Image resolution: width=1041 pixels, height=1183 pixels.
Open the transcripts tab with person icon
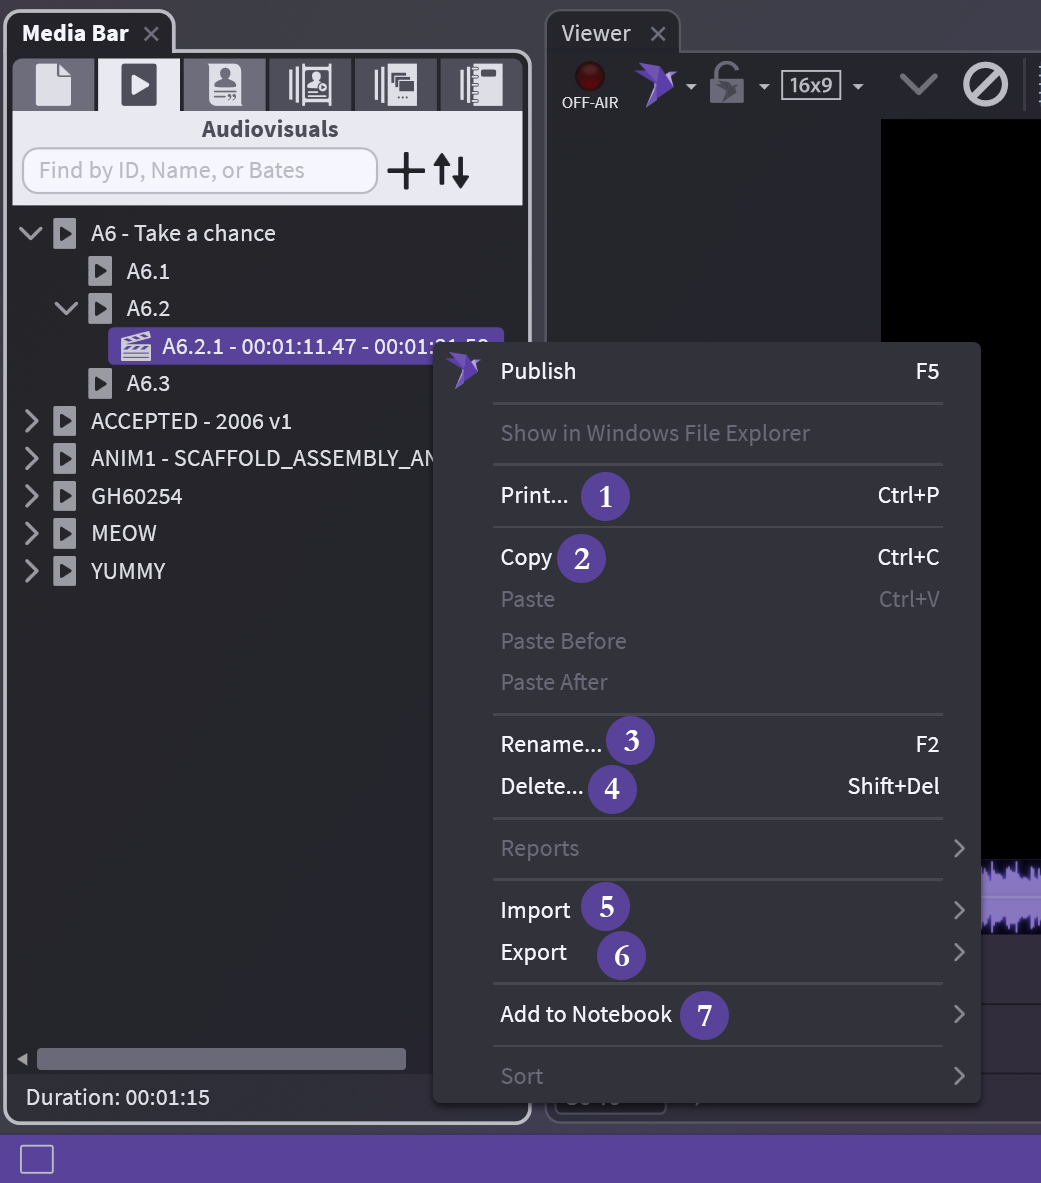coord(224,84)
